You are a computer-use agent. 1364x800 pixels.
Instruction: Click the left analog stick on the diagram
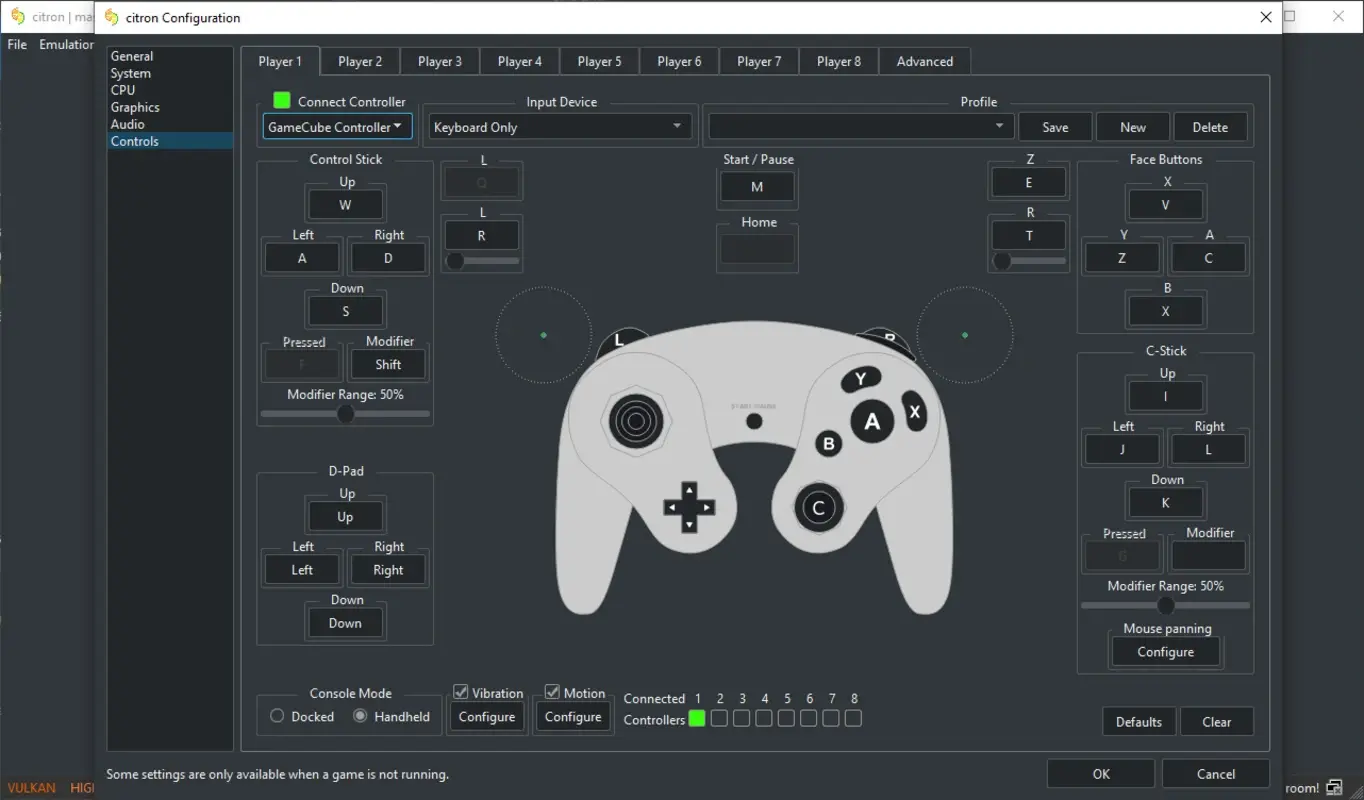coord(637,421)
